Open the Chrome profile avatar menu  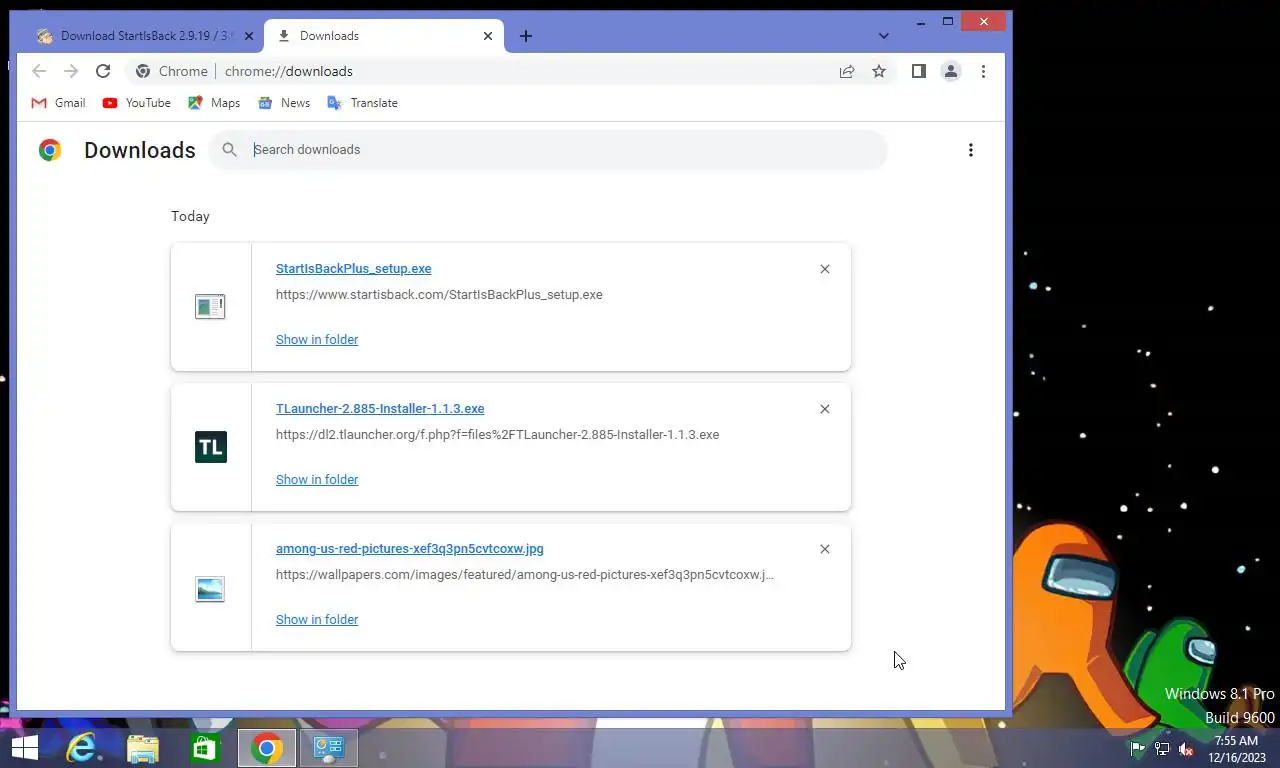[951, 71]
